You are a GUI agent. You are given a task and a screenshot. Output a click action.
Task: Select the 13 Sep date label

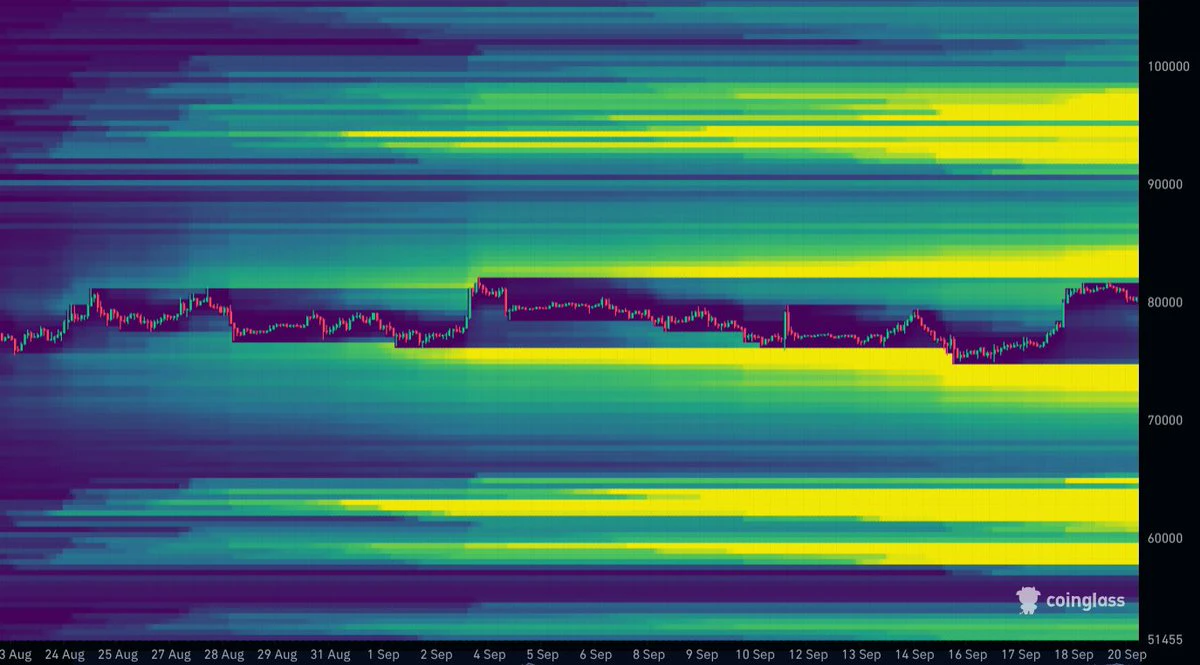coord(860,655)
